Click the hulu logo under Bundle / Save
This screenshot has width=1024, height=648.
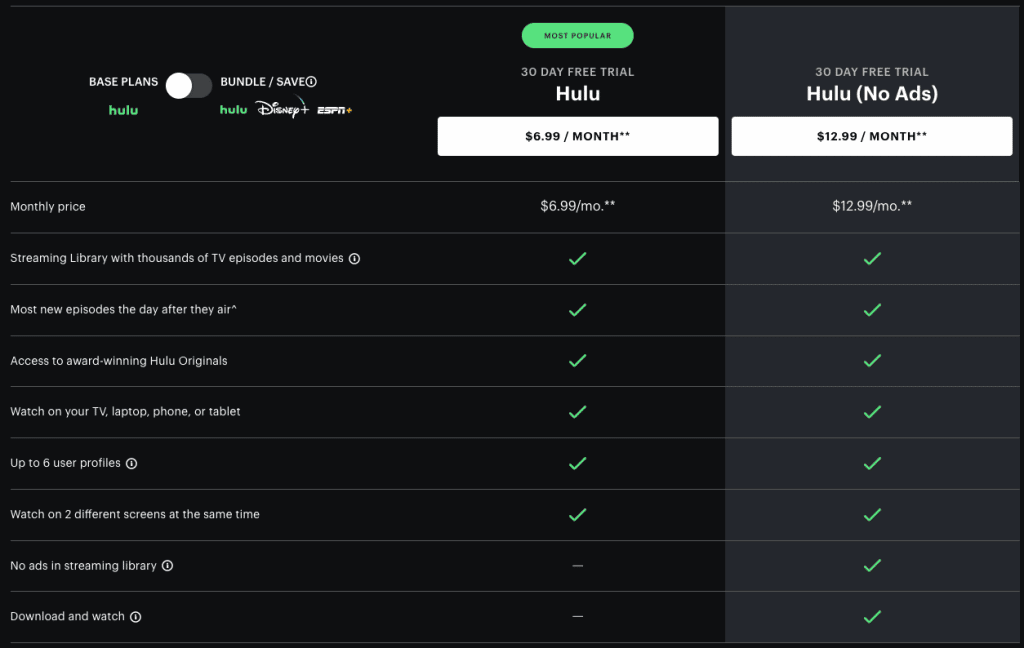click(233, 110)
